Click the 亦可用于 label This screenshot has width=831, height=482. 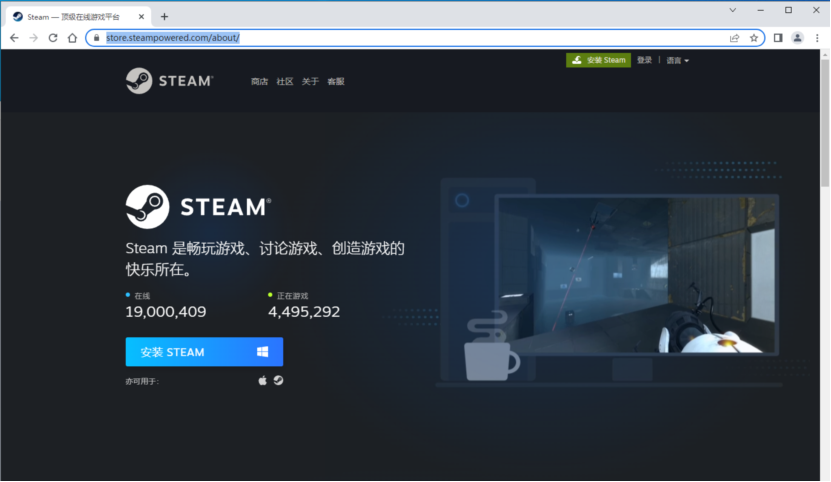coord(142,381)
